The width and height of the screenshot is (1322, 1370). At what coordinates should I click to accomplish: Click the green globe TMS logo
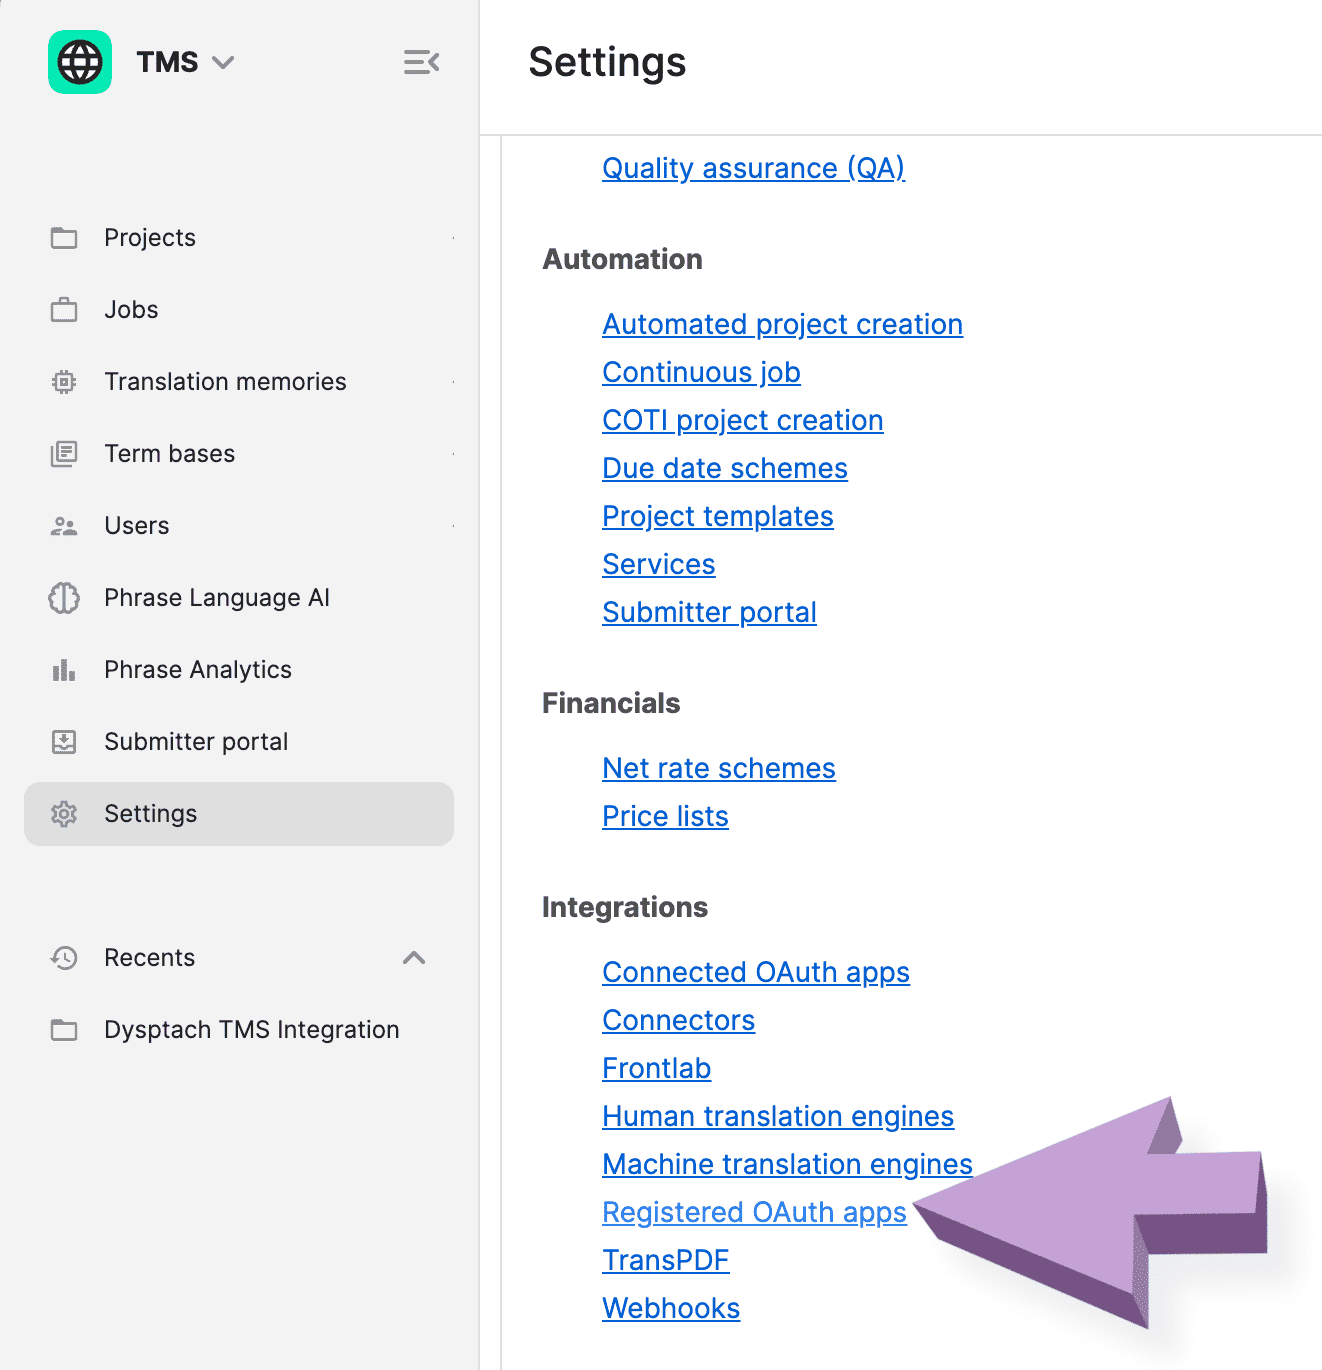click(x=80, y=62)
